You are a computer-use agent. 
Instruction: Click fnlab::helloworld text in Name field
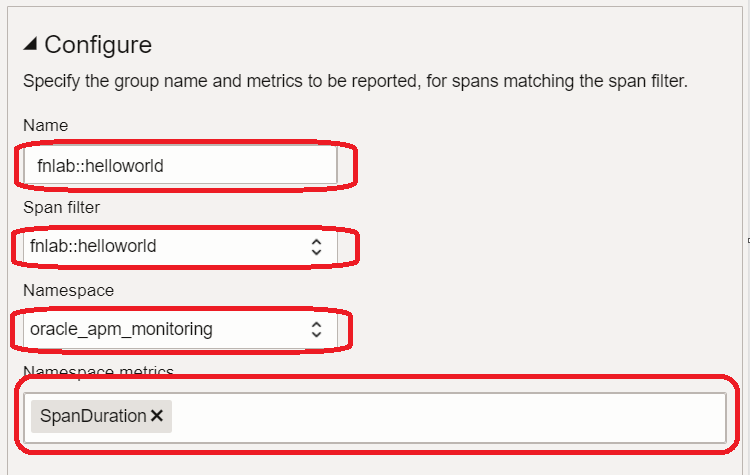(x=96, y=166)
